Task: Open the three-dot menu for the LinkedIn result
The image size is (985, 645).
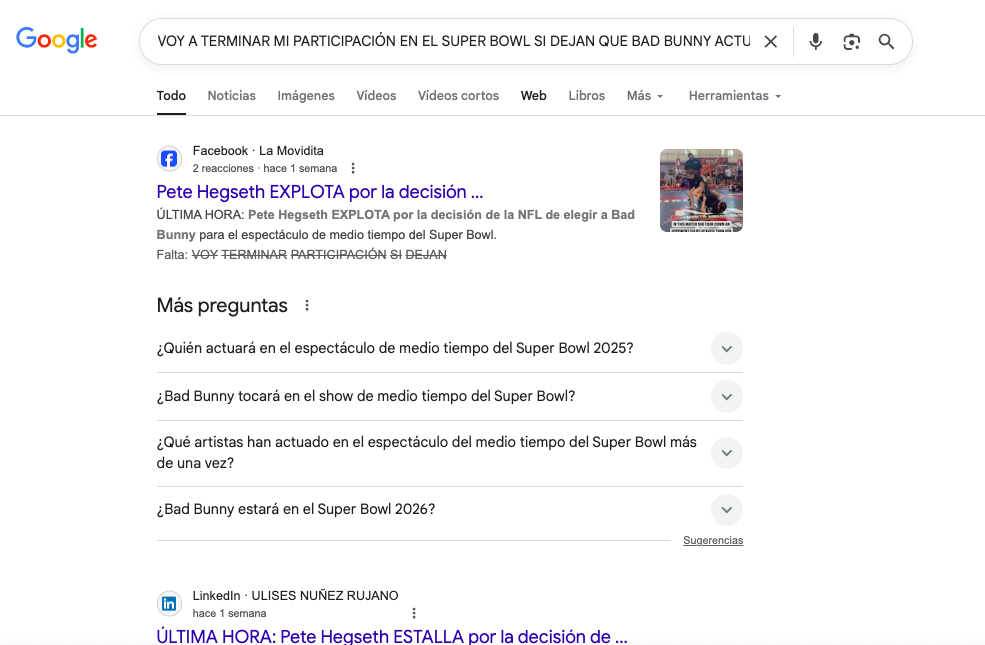Action: pos(414,613)
